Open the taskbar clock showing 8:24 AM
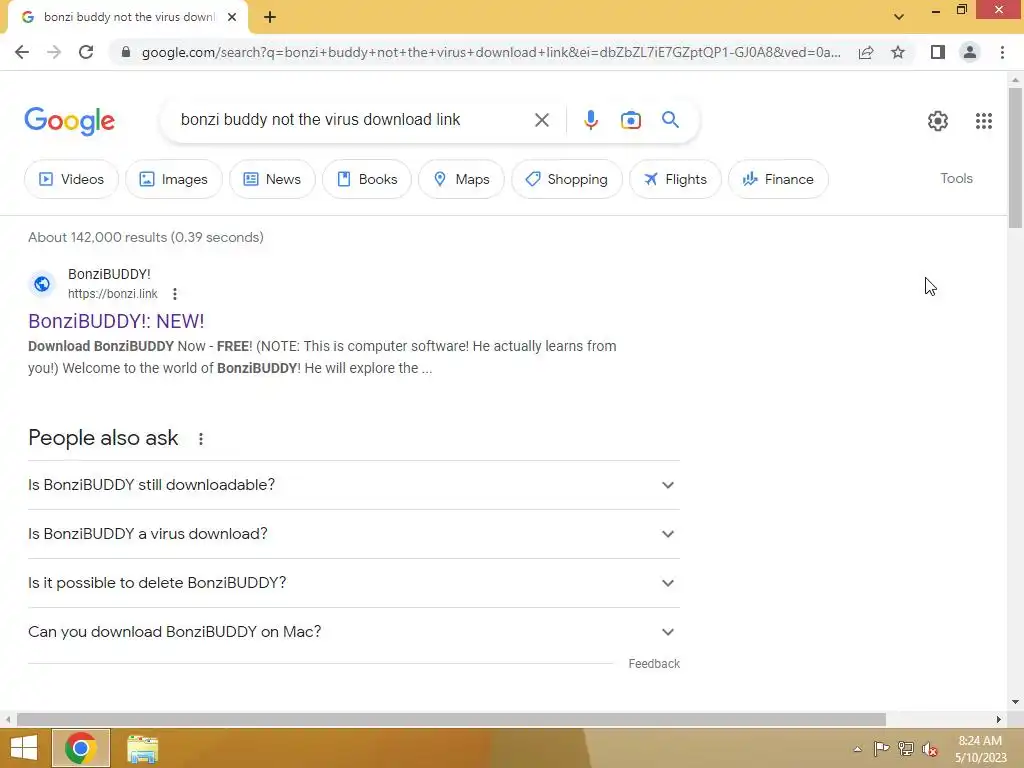Screen dimensions: 1024x768 pos(981,749)
